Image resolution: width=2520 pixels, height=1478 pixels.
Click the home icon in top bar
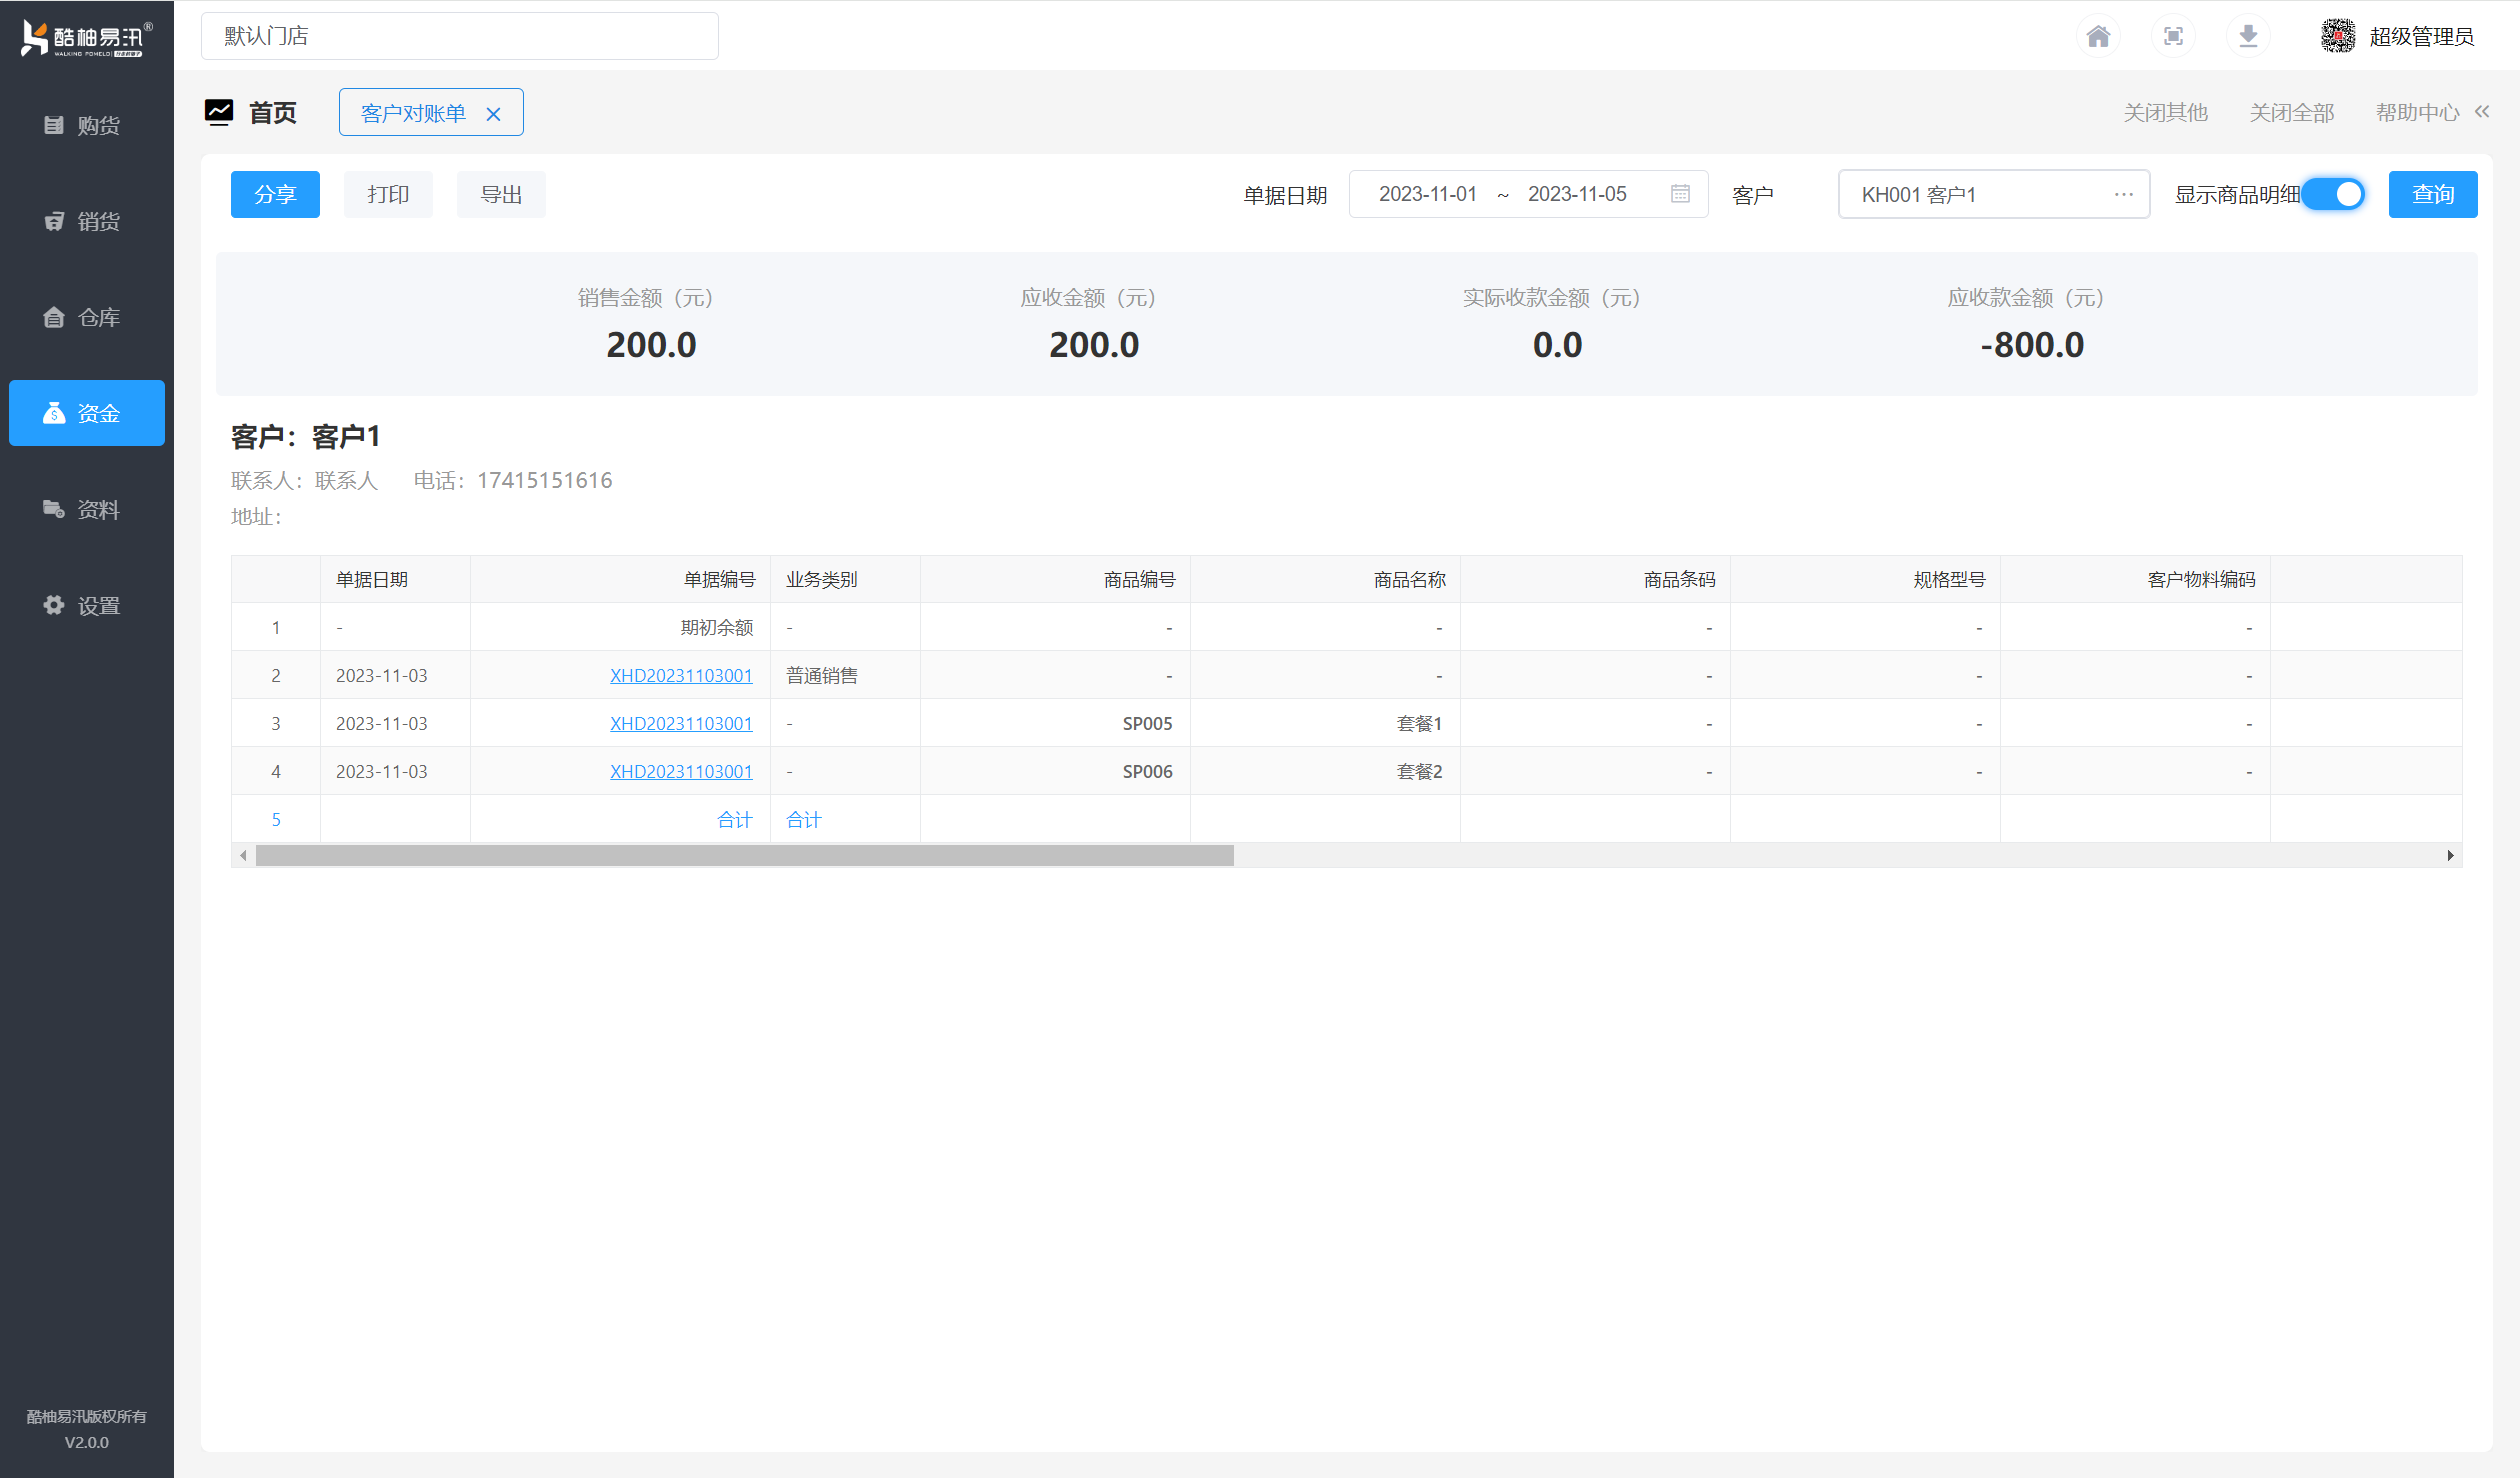[2098, 37]
